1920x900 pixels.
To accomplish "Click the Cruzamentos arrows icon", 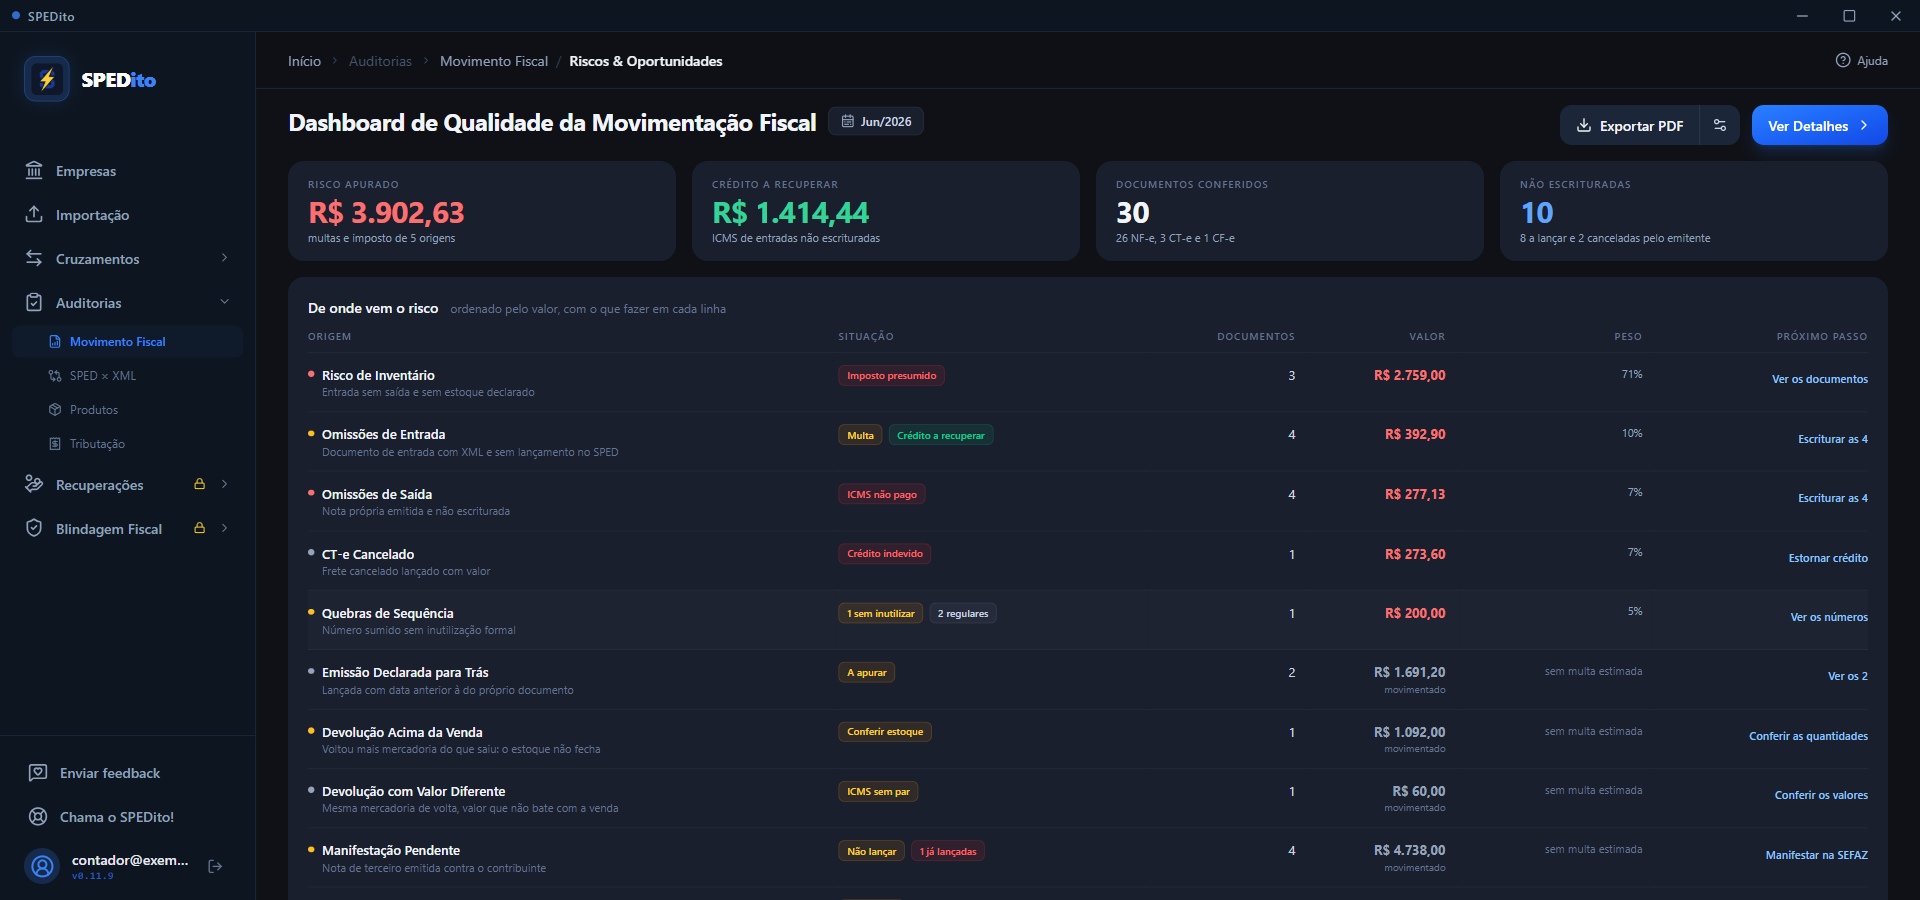I will pyautogui.click(x=34, y=259).
